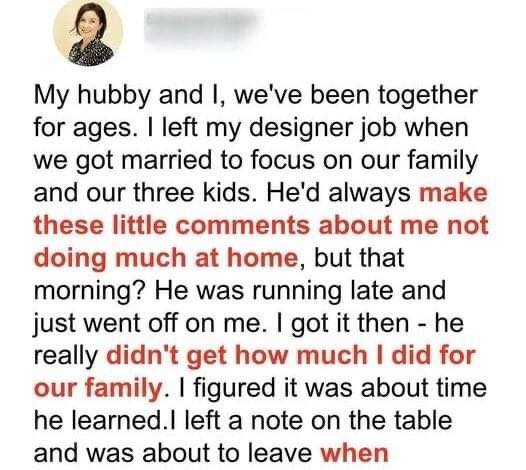
Task: Click the text 'for ages.'
Action: (x=84, y=128)
